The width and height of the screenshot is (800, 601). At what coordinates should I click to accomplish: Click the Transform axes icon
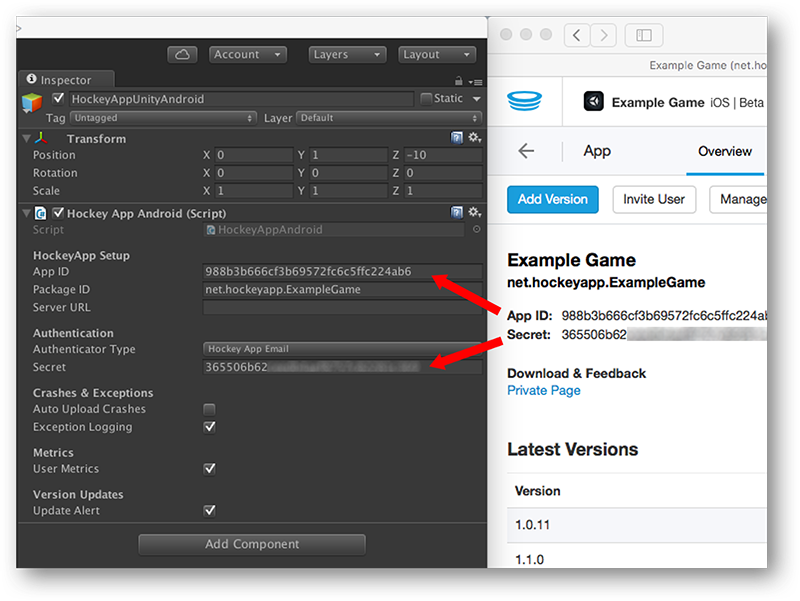pos(41,138)
